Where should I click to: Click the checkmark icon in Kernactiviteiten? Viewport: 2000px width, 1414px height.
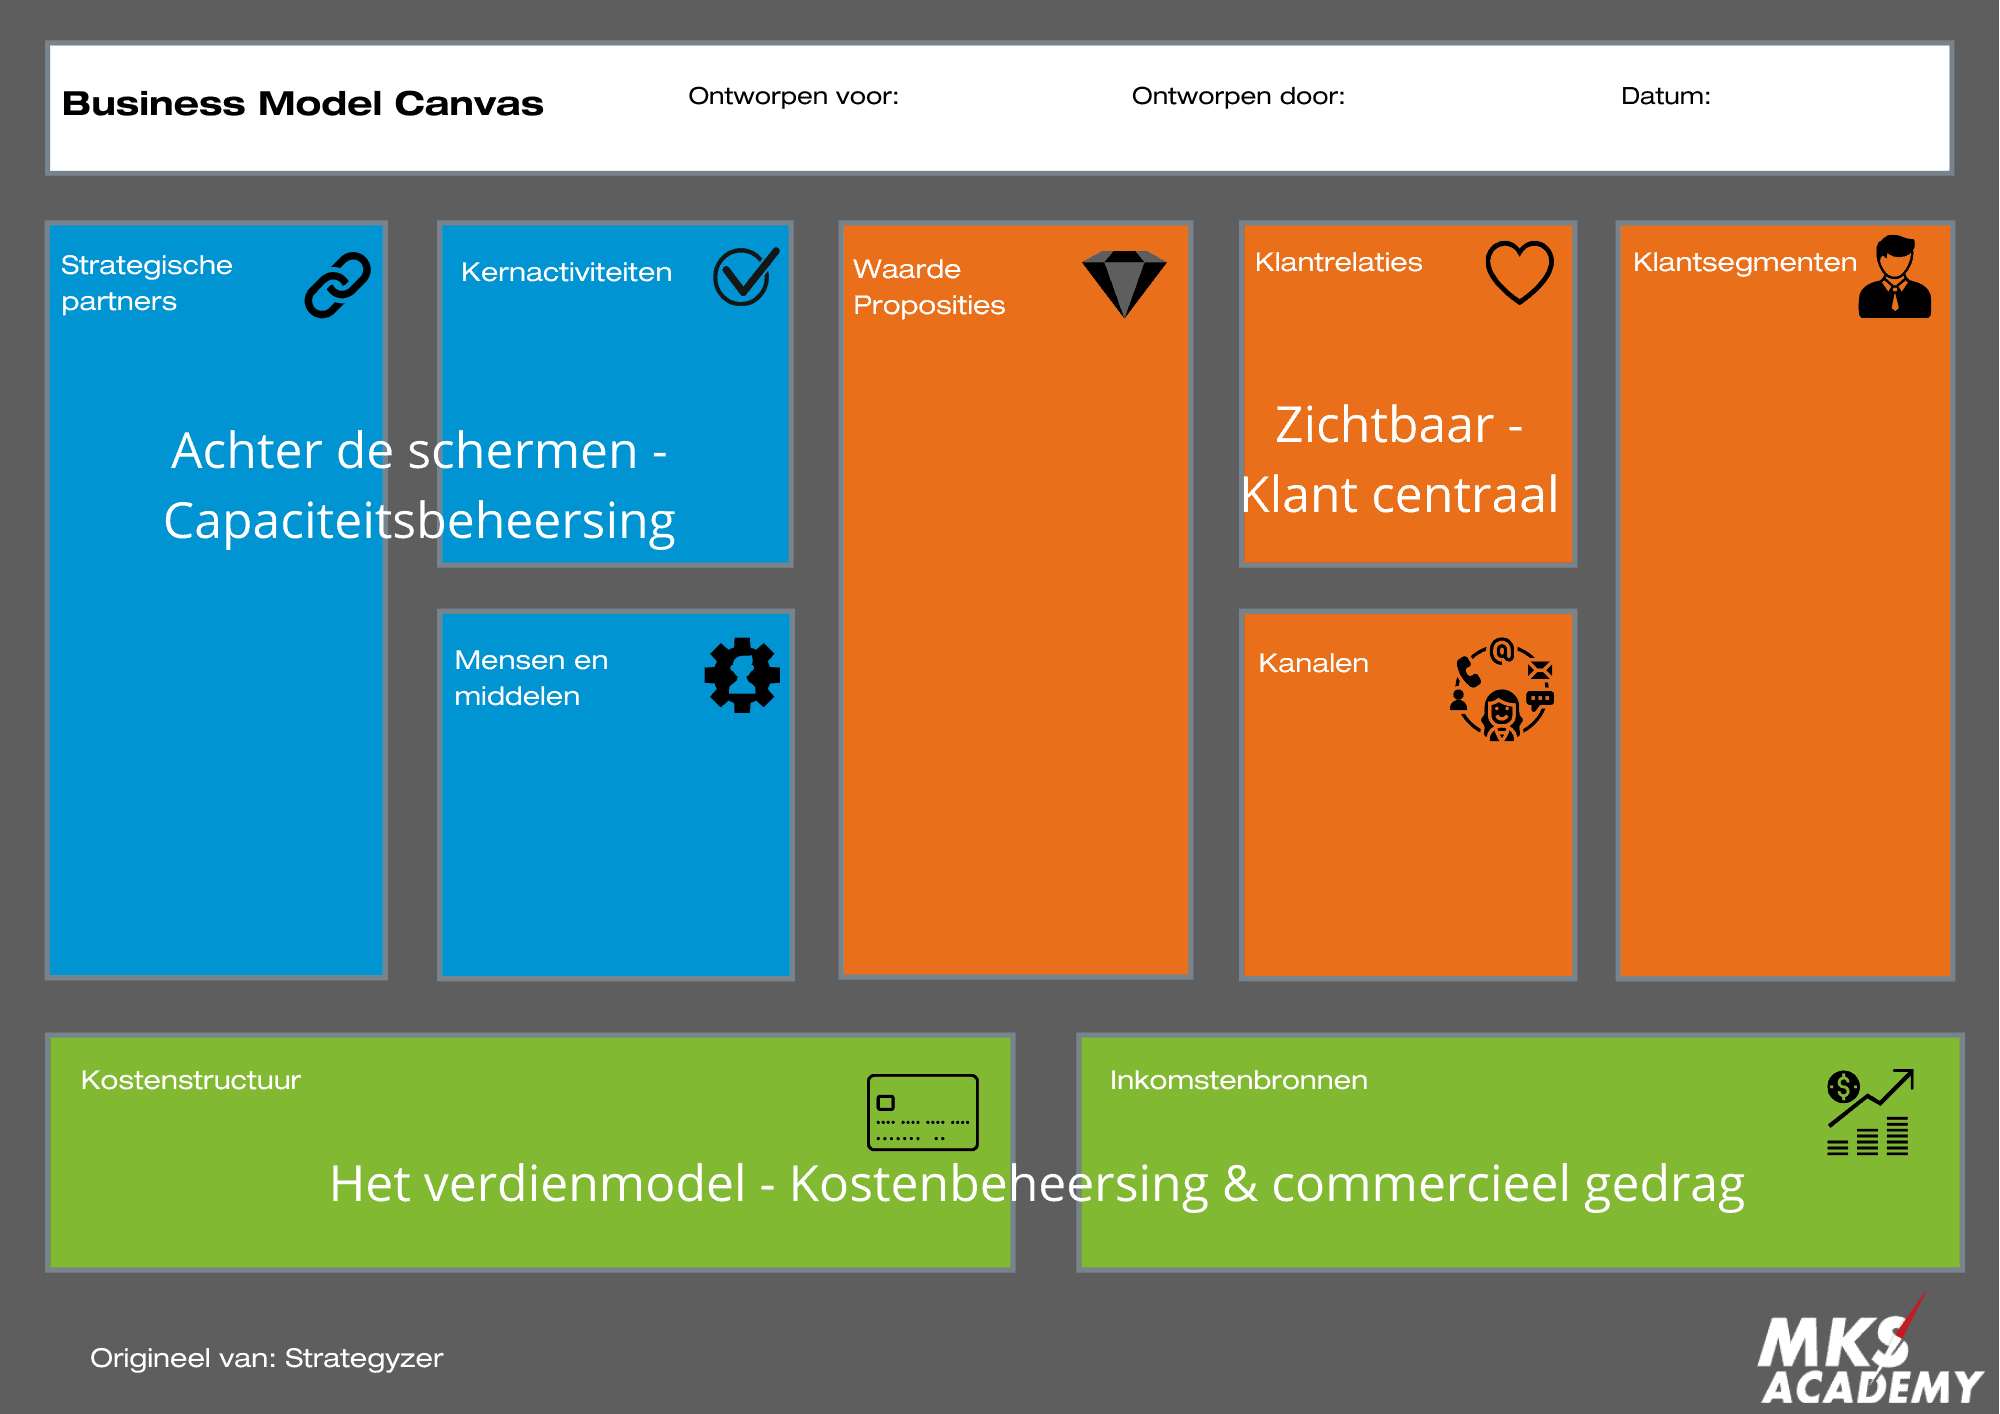pyautogui.click(x=746, y=276)
